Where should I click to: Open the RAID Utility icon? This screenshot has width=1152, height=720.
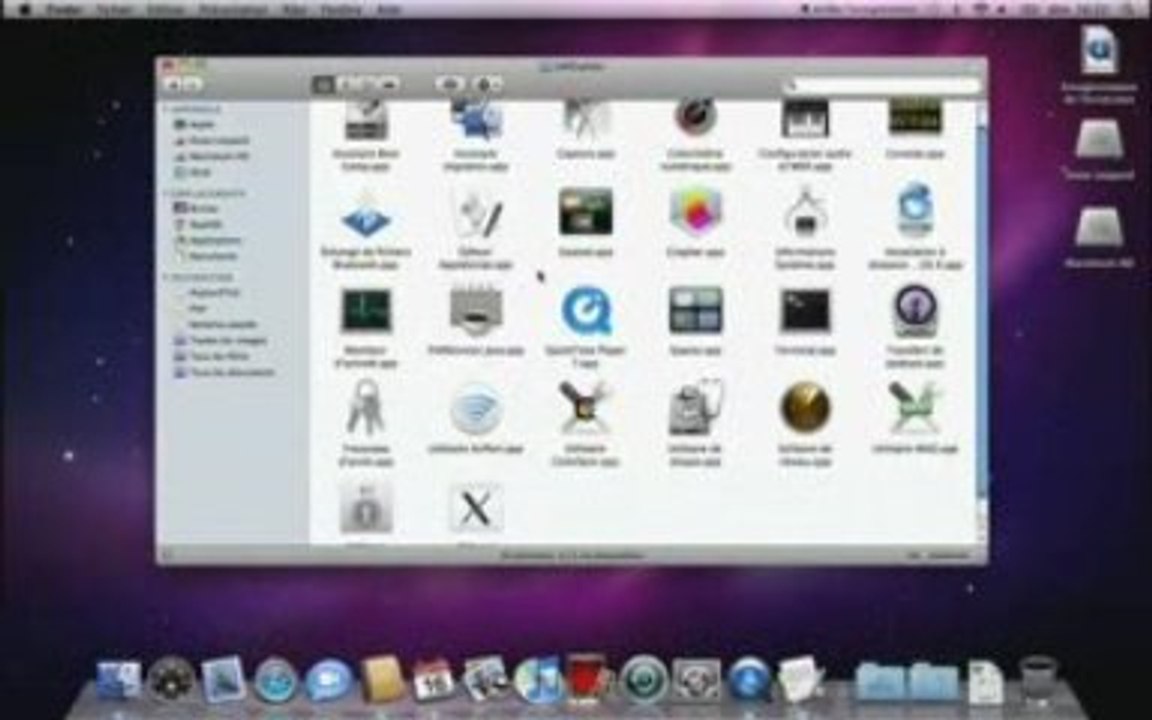click(x=915, y=407)
